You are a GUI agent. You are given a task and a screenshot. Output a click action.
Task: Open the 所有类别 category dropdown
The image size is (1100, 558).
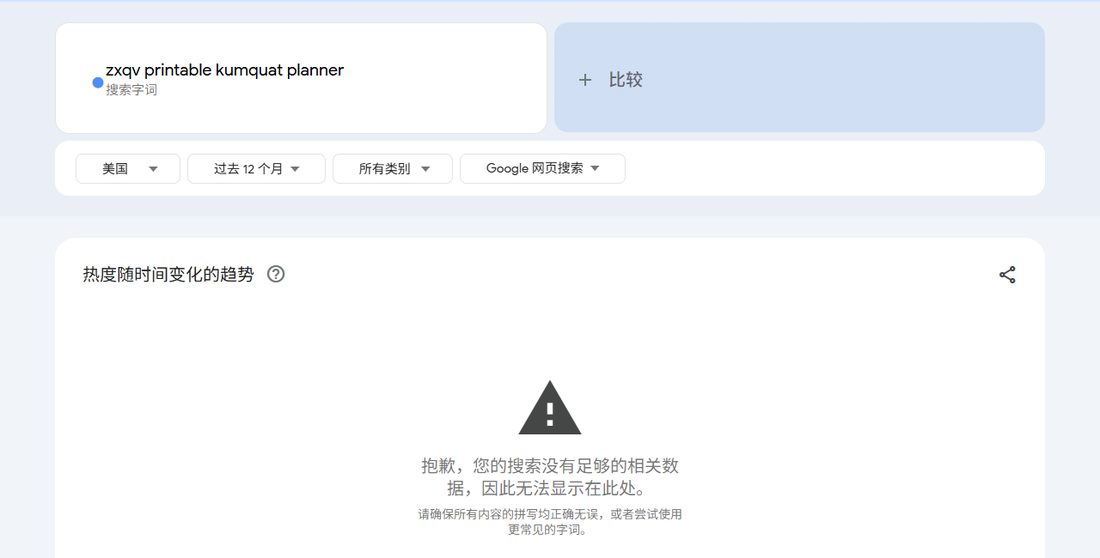point(392,168)
